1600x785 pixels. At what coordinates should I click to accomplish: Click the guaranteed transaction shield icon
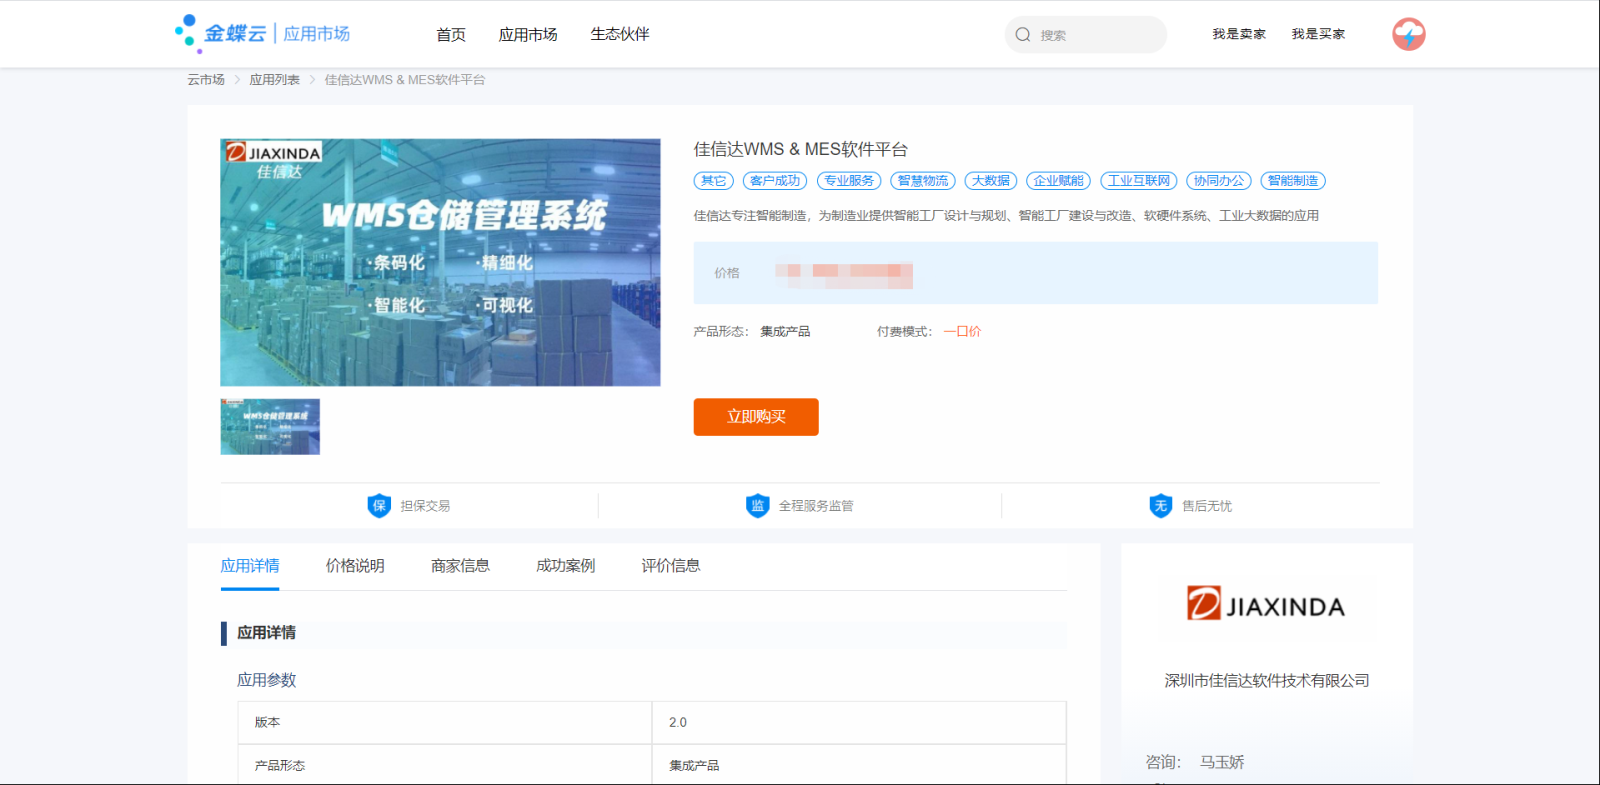point(379,506)
